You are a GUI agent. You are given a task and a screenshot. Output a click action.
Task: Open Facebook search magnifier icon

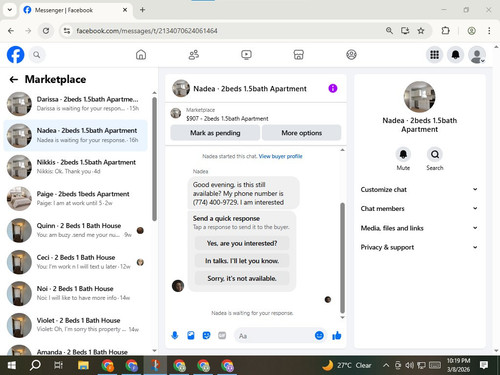click(x=37, y=55)
